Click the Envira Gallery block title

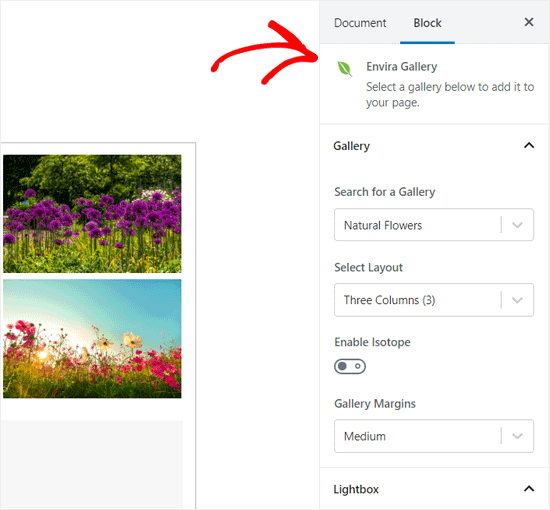pos(402,67)
